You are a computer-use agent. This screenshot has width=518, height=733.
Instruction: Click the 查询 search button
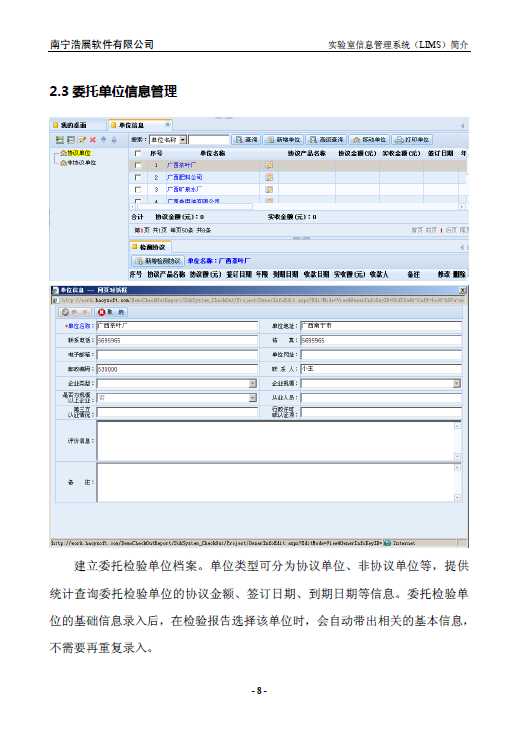click(x=246, y=140)
